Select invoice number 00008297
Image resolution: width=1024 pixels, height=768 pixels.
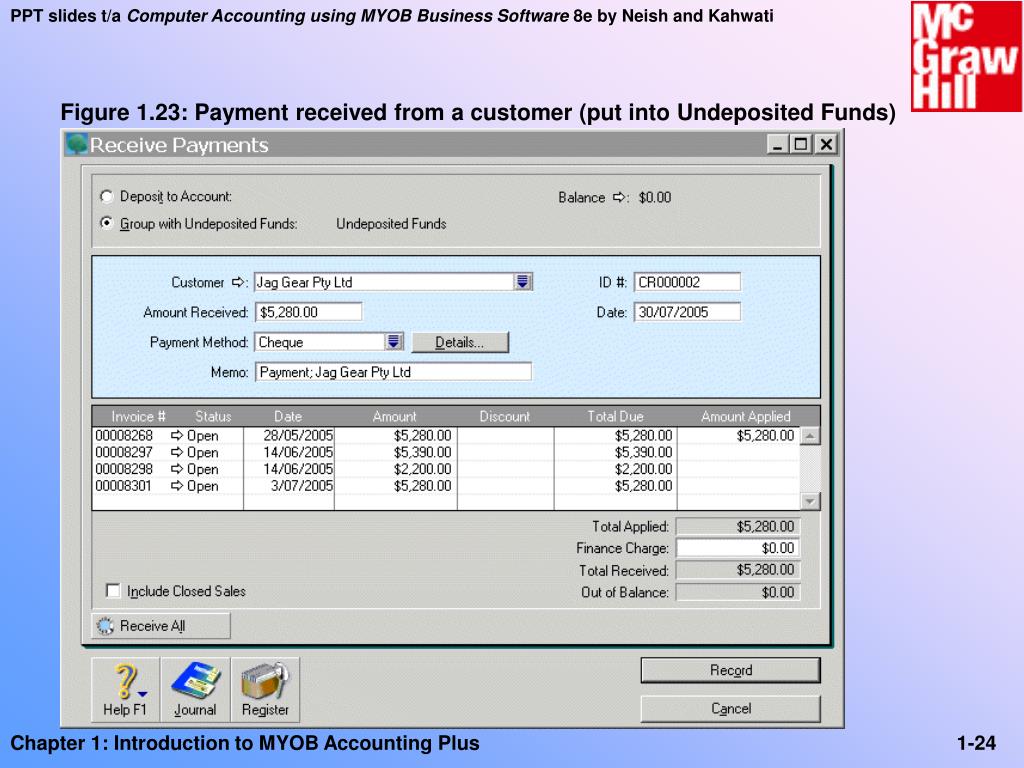pos(124,453)
